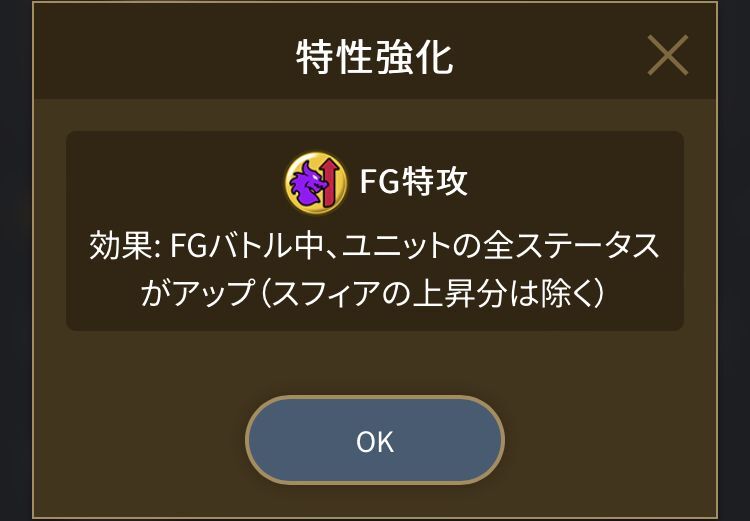This screenshot has width=750, height=521.
Task: Click the 効果: label in the description
Action: 124,247
